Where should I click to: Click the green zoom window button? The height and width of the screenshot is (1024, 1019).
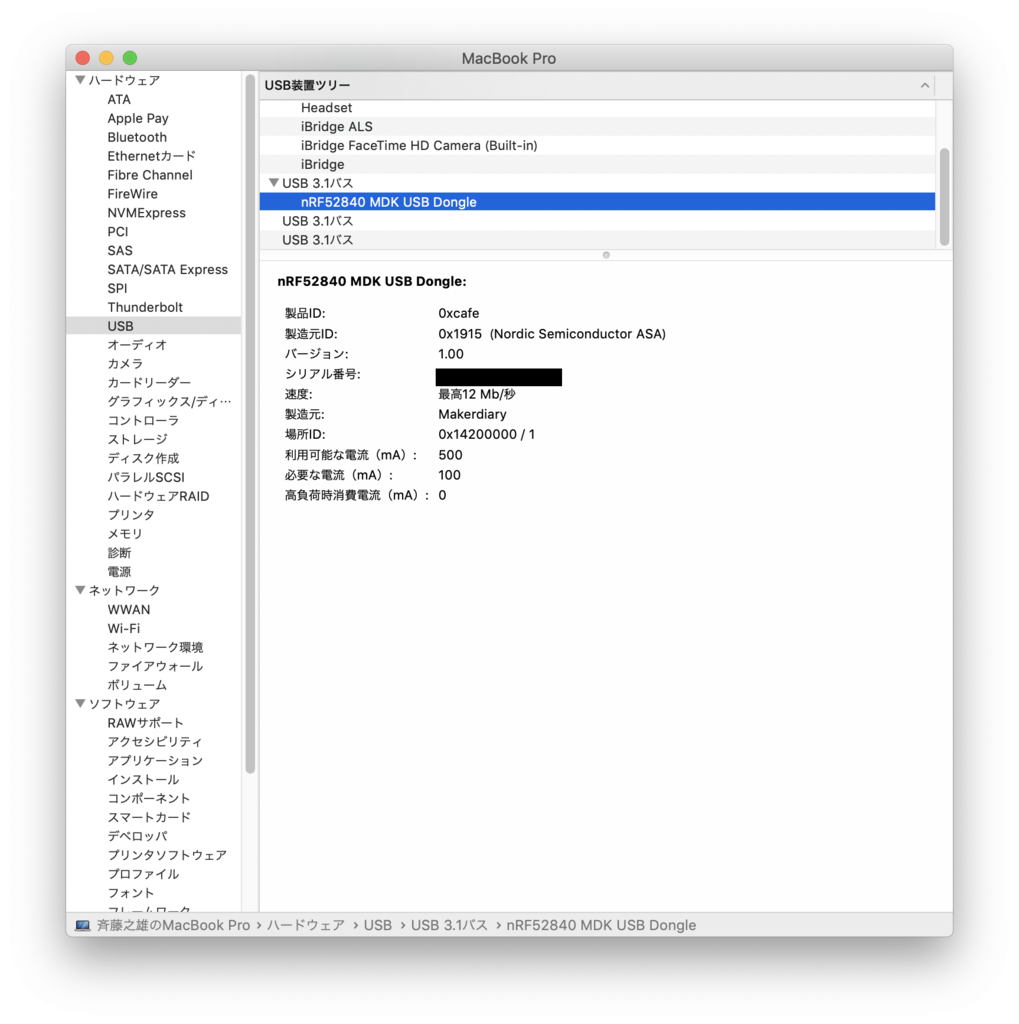tap(130, 58)
